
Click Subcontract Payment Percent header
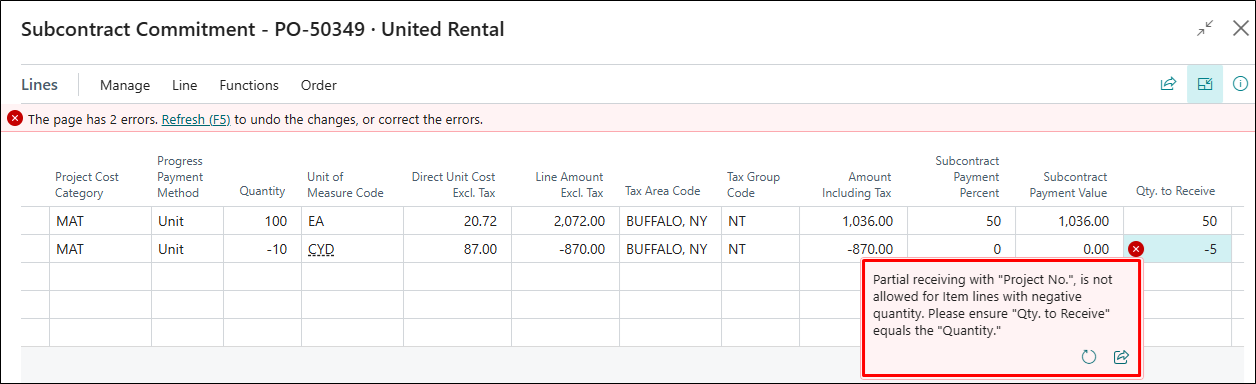[x=967, y=177]
